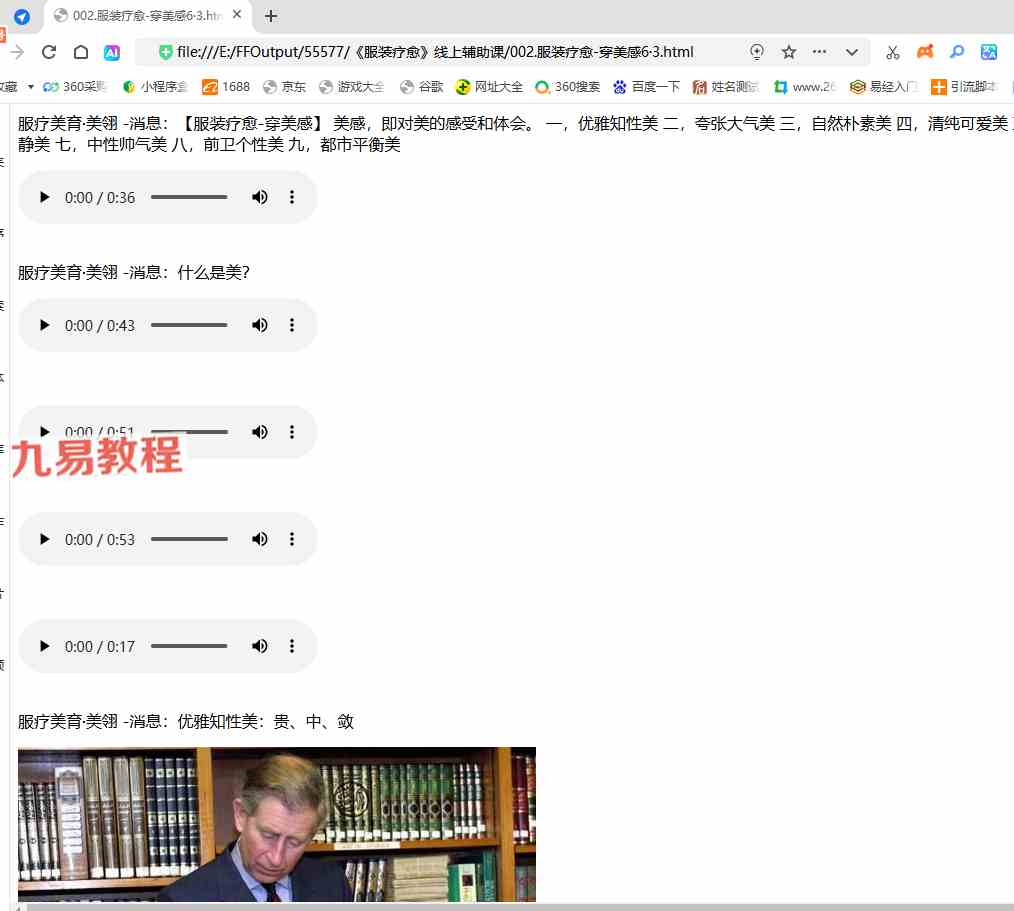
Task: Play the 0:53 audio clip
Action: coord(44,539)
